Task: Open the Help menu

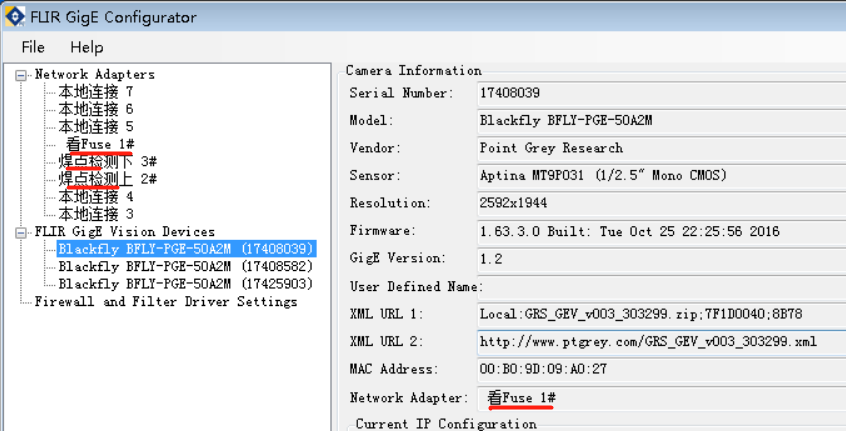Action: 86,47
